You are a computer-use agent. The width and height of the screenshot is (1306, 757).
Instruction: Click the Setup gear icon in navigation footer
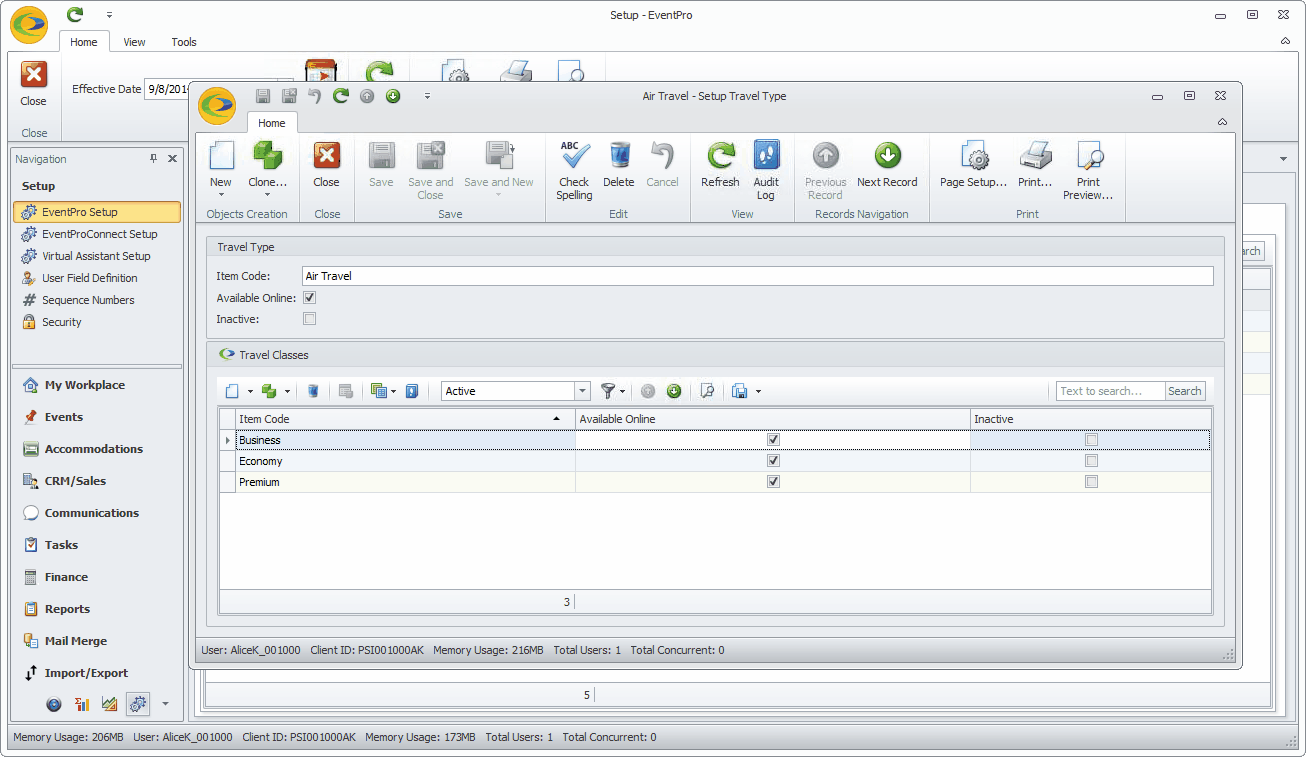coord(138,704)
